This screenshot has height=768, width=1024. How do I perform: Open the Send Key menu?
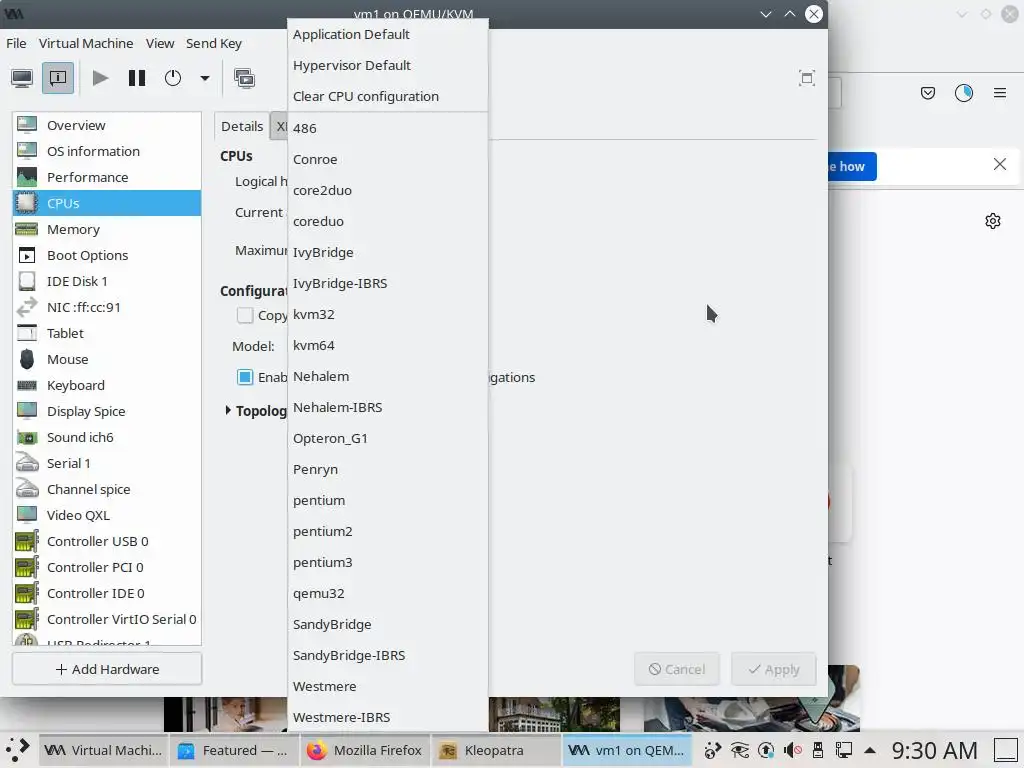214,43
